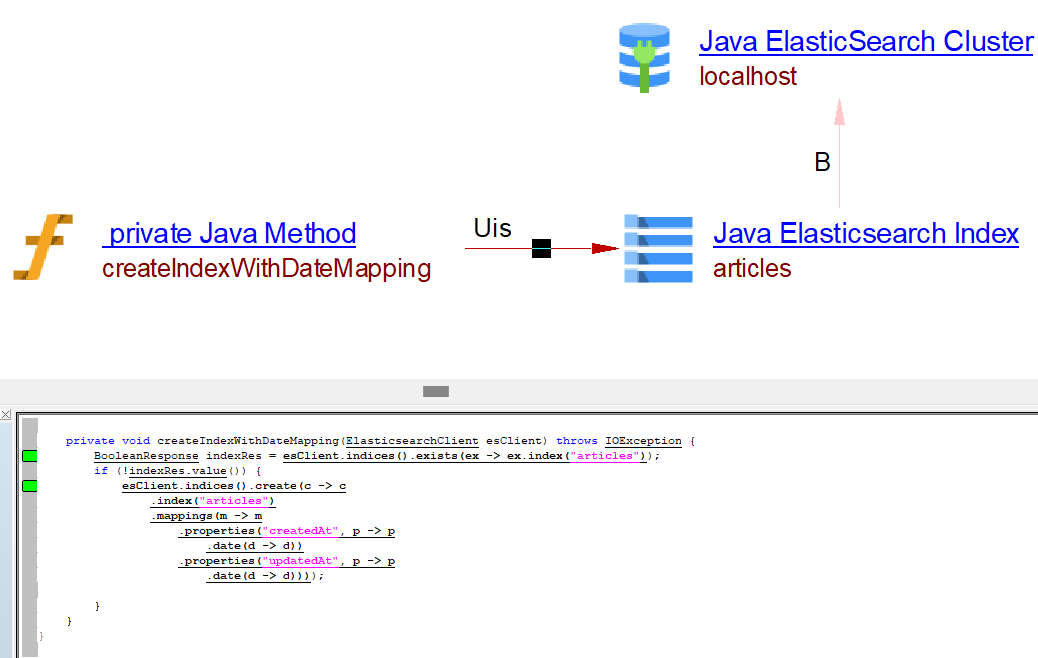
Task: Select the articles index name label
Action: tap(751, 269)
